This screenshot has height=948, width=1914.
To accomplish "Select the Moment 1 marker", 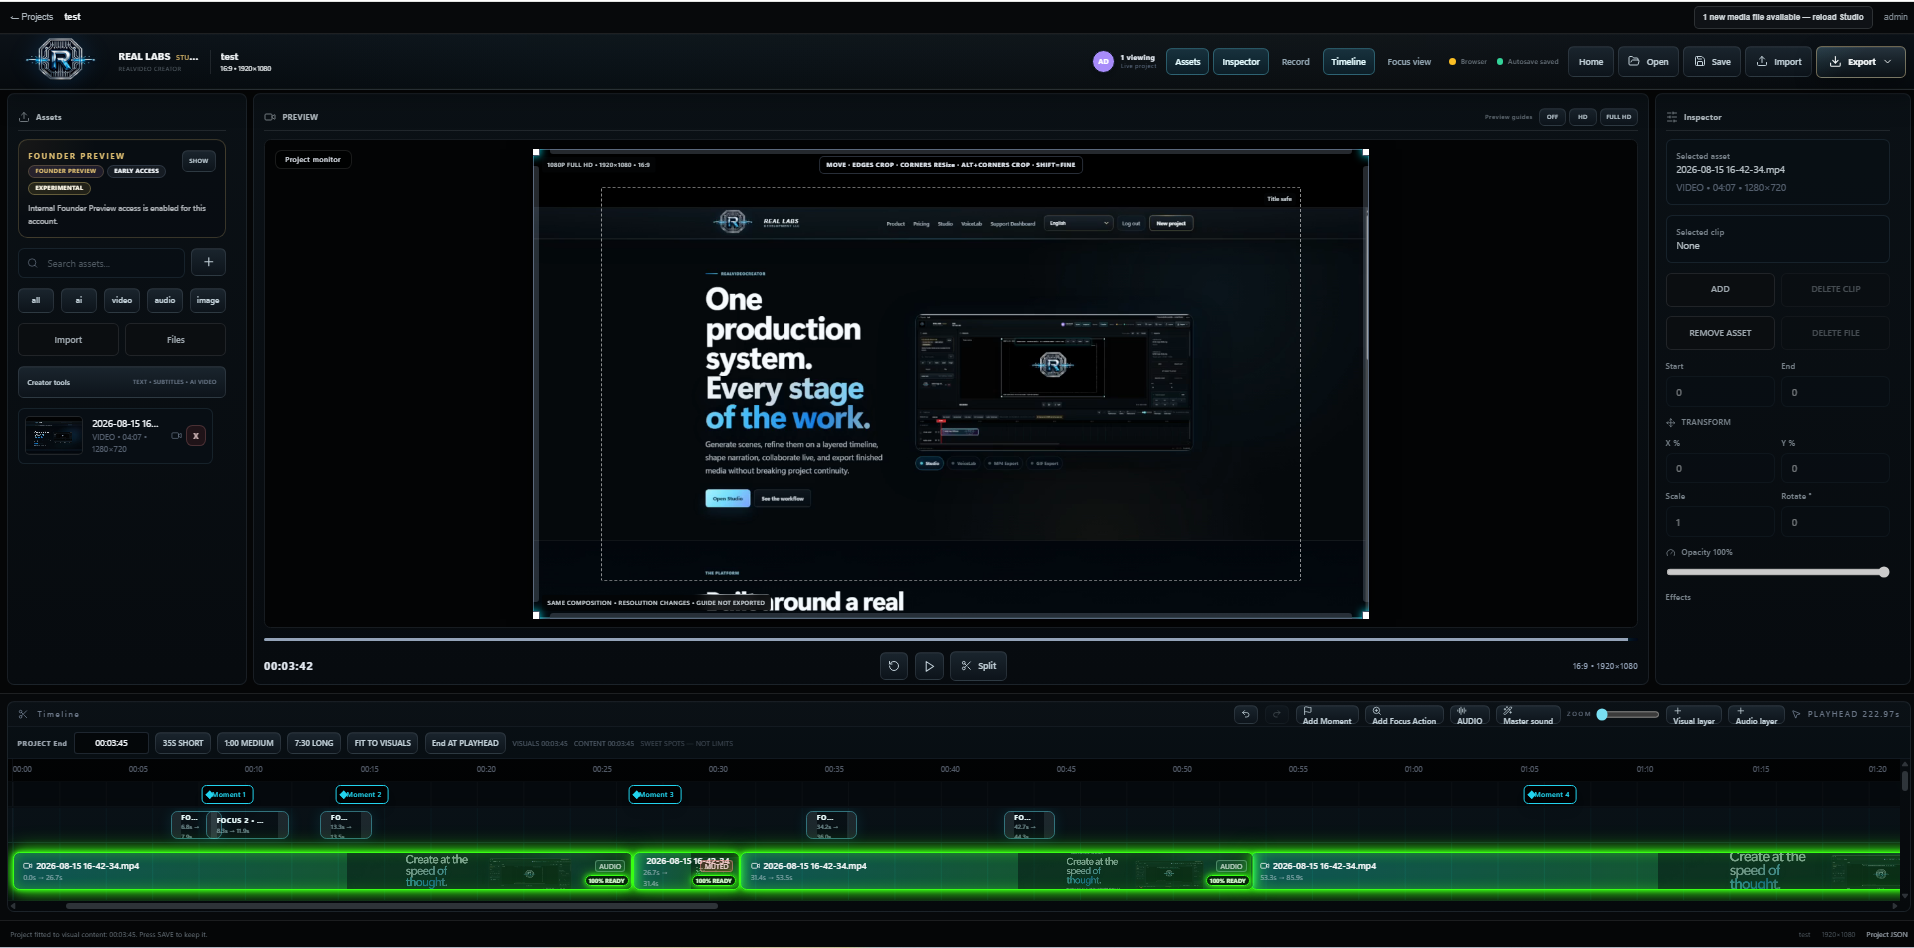I will click(x=227, y=794).
